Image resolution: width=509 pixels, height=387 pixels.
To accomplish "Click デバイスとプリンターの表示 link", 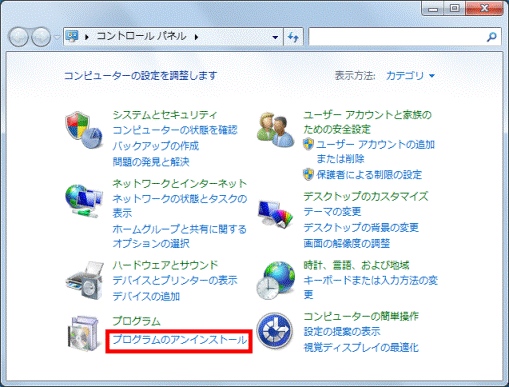I will pos(175,280).
